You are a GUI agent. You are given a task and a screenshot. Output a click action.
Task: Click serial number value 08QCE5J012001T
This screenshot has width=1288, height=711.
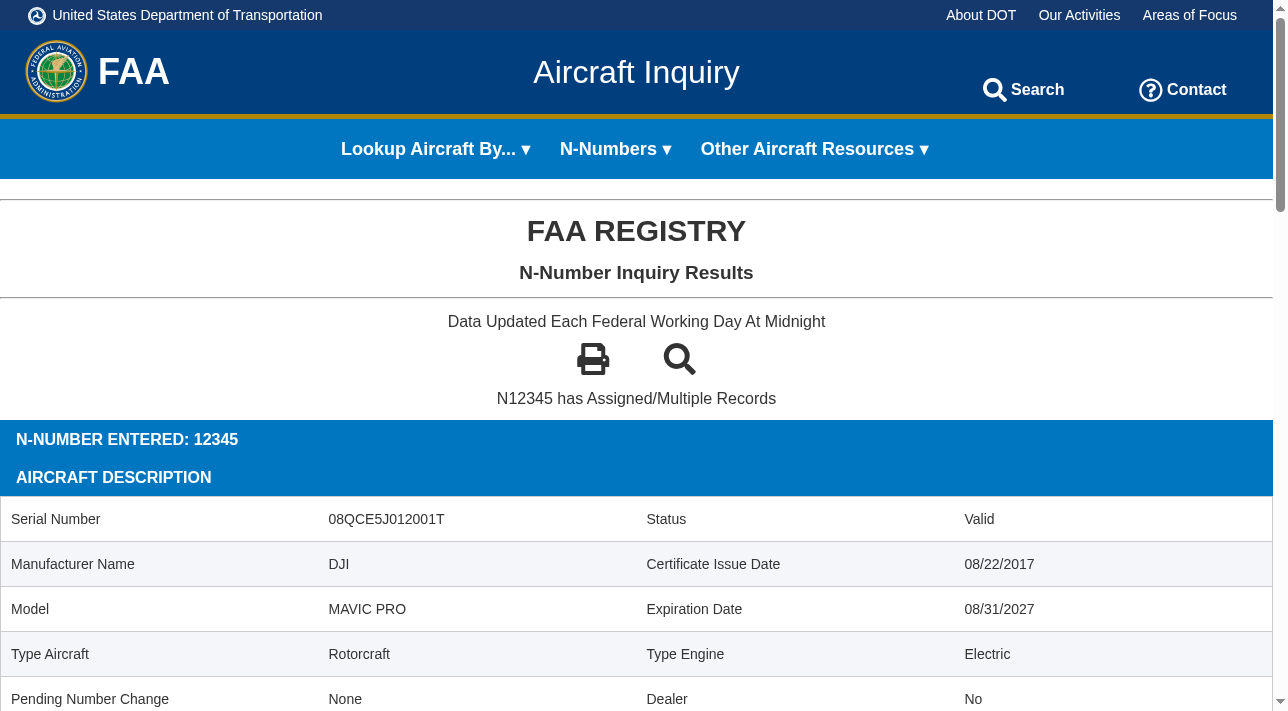[x=386, y=519]
